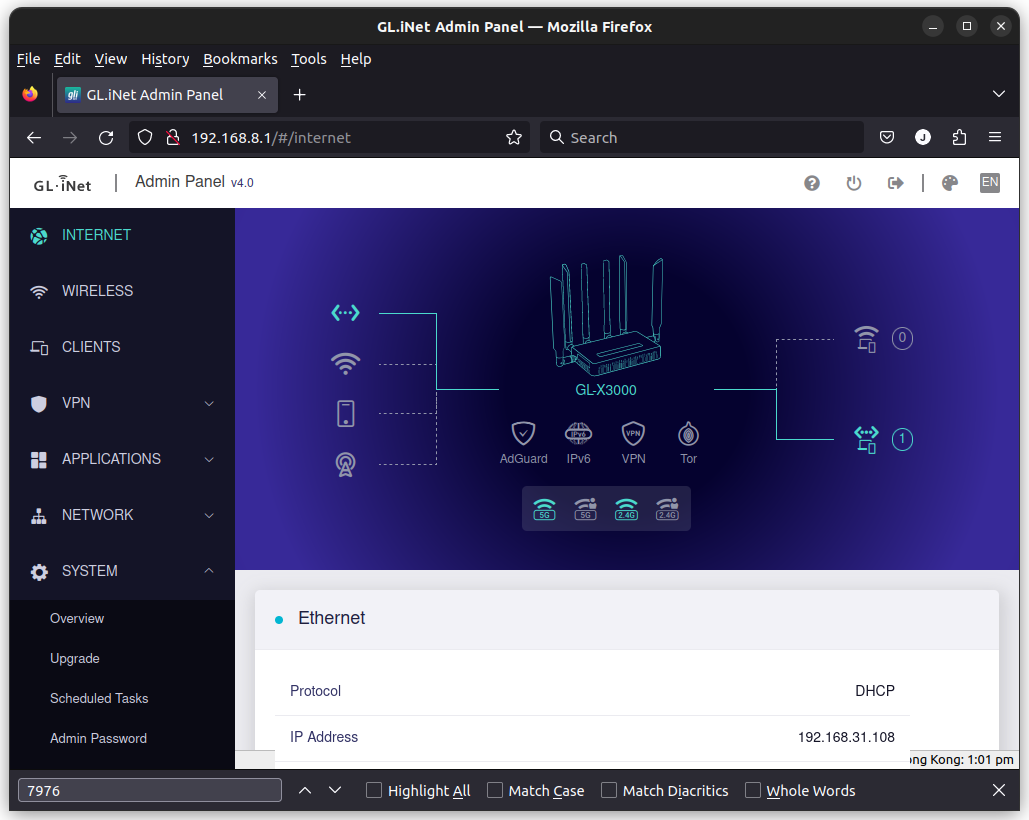Screen dimensions: 1029x820
Task: Open the History menu
Action: coord(165,59)
